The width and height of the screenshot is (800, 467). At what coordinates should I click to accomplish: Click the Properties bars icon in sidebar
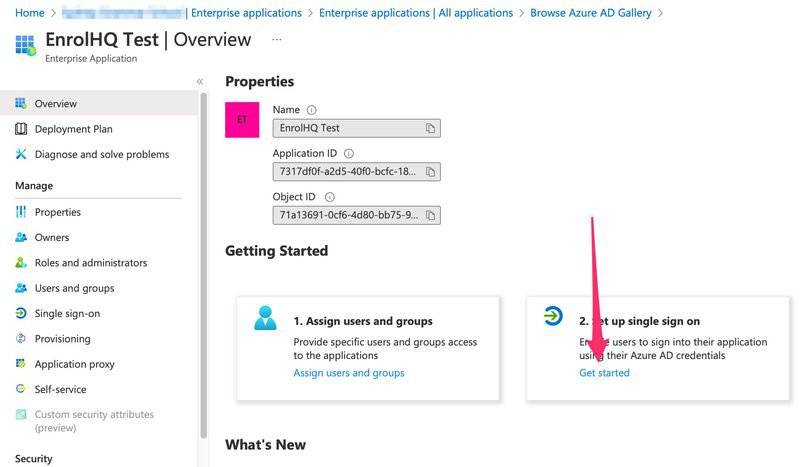point(21,212)
